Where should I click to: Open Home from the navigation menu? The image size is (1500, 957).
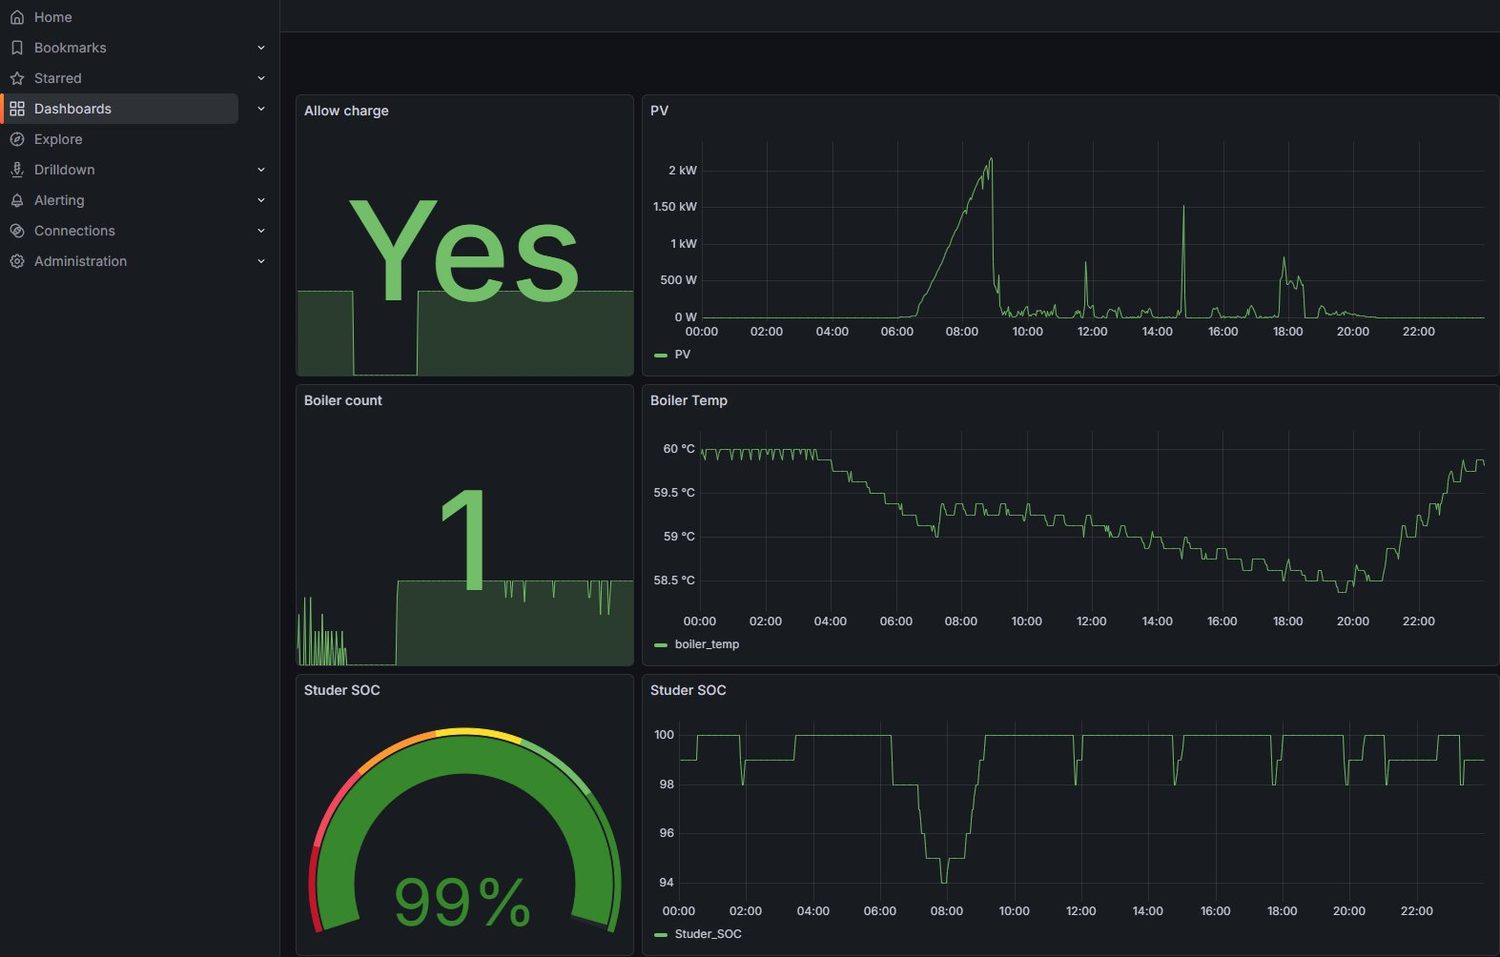pyautogui.click(x=53, y=17)
